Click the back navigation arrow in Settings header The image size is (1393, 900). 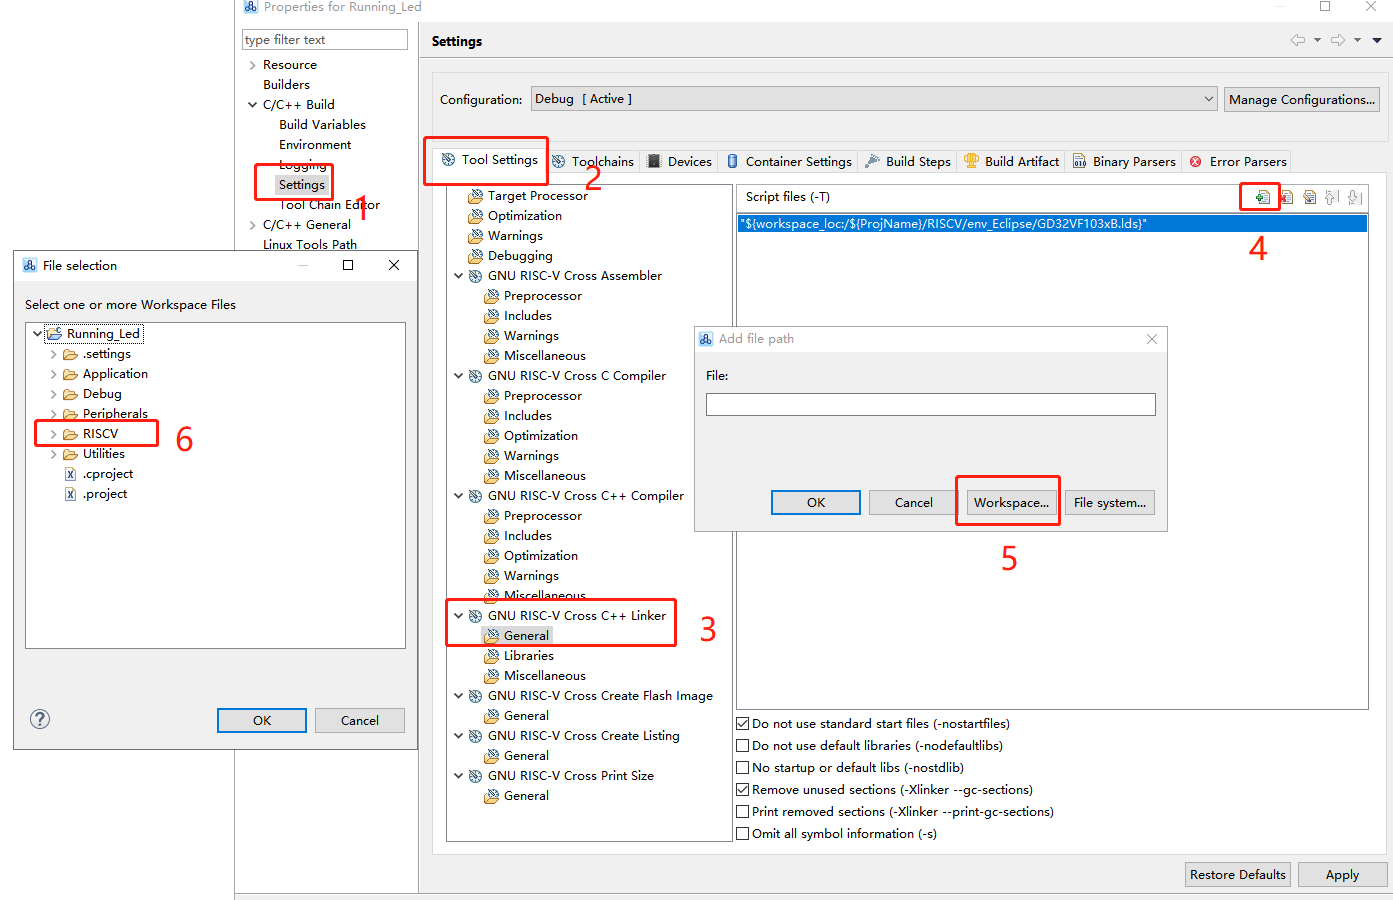pos(1298,40)
